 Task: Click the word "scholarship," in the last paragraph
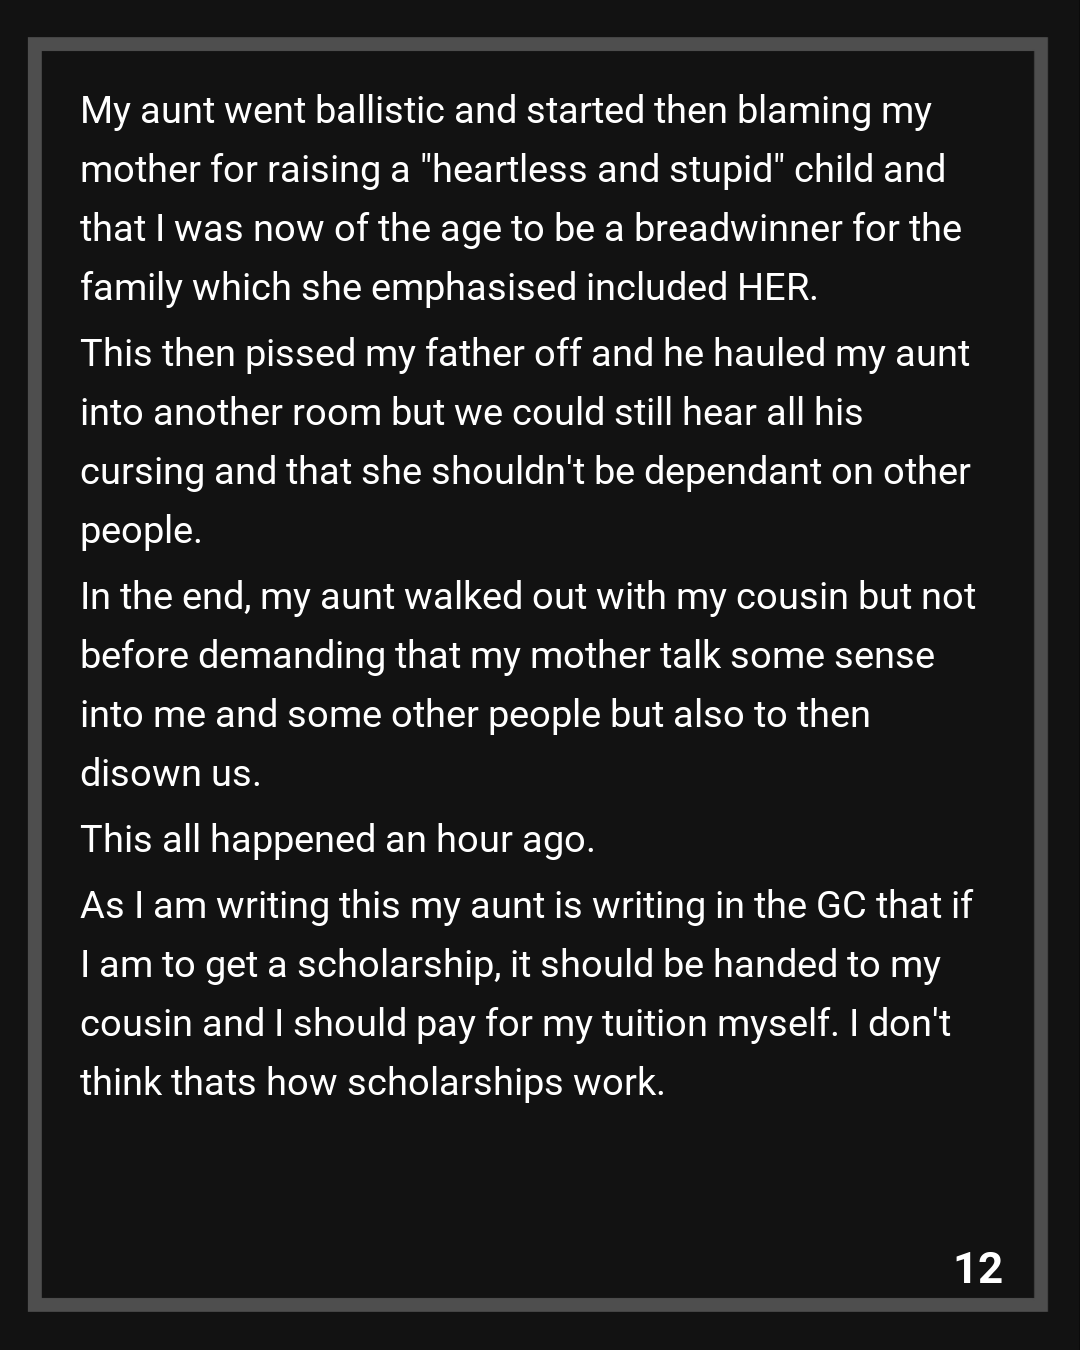399,964
